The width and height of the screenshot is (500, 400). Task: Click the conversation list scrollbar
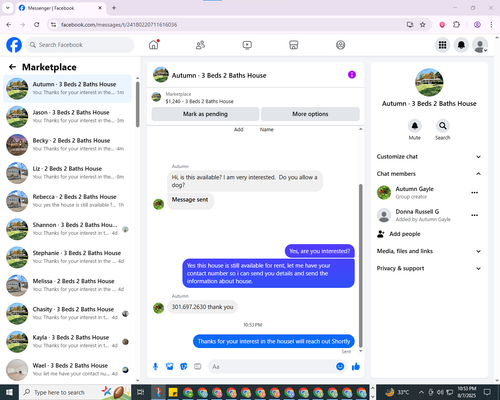137,104
